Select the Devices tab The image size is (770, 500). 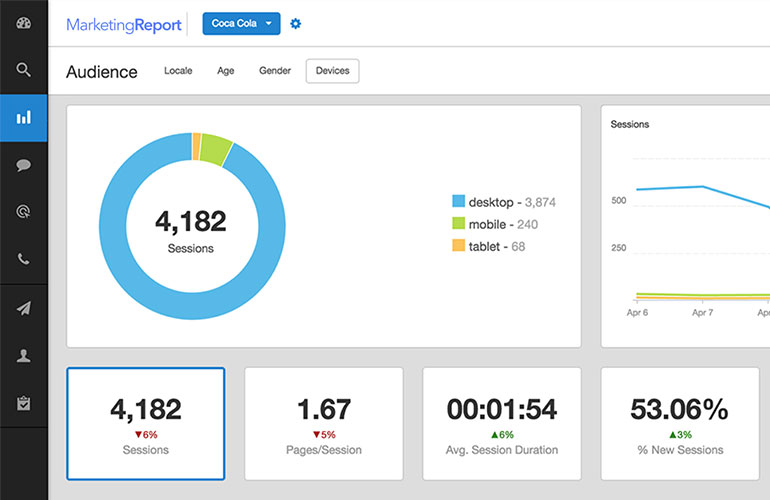[x=332, y=71]
